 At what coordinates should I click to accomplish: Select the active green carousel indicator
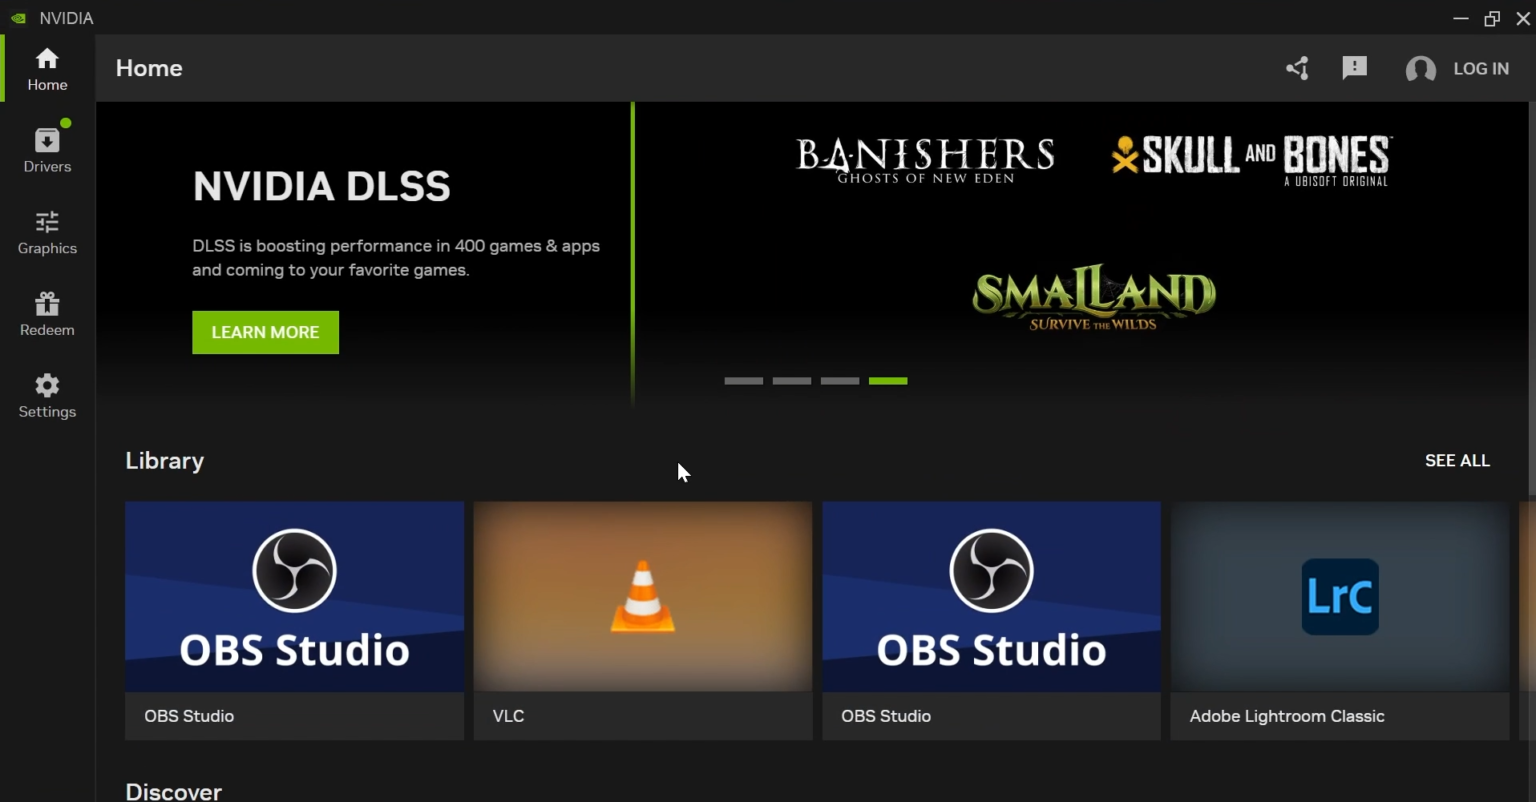click(x=888, y=381)
